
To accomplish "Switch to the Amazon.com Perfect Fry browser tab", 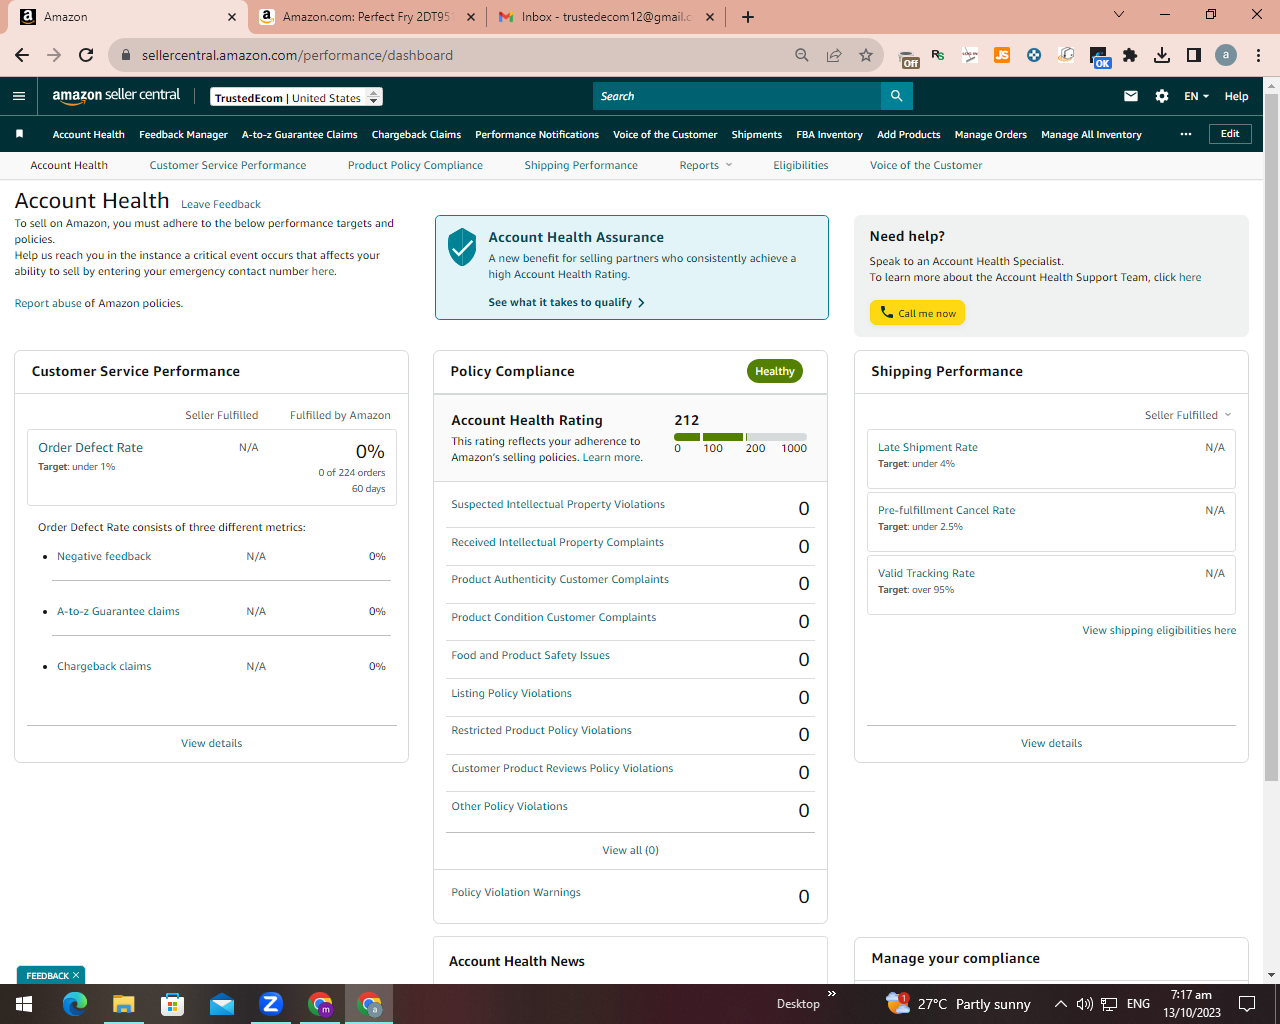I will pos(366,17).
